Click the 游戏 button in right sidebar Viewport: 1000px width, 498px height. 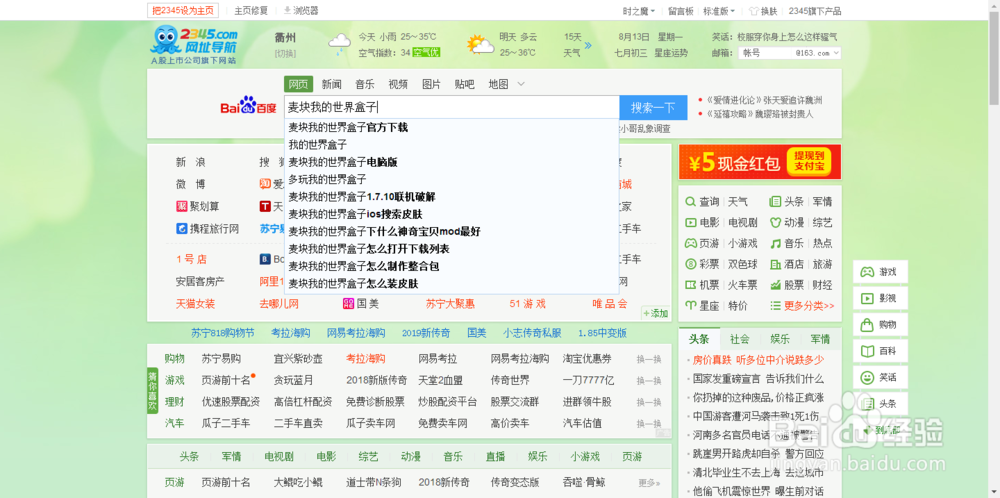[879, 272]
